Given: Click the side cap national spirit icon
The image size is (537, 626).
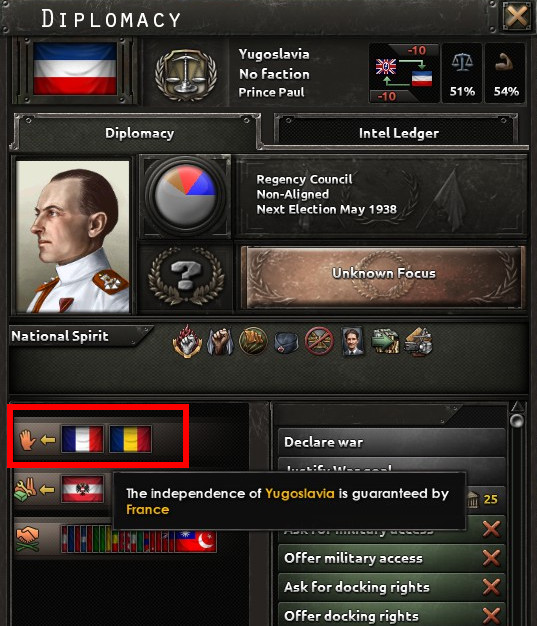Looking at the screenshot, I should 286,343.
